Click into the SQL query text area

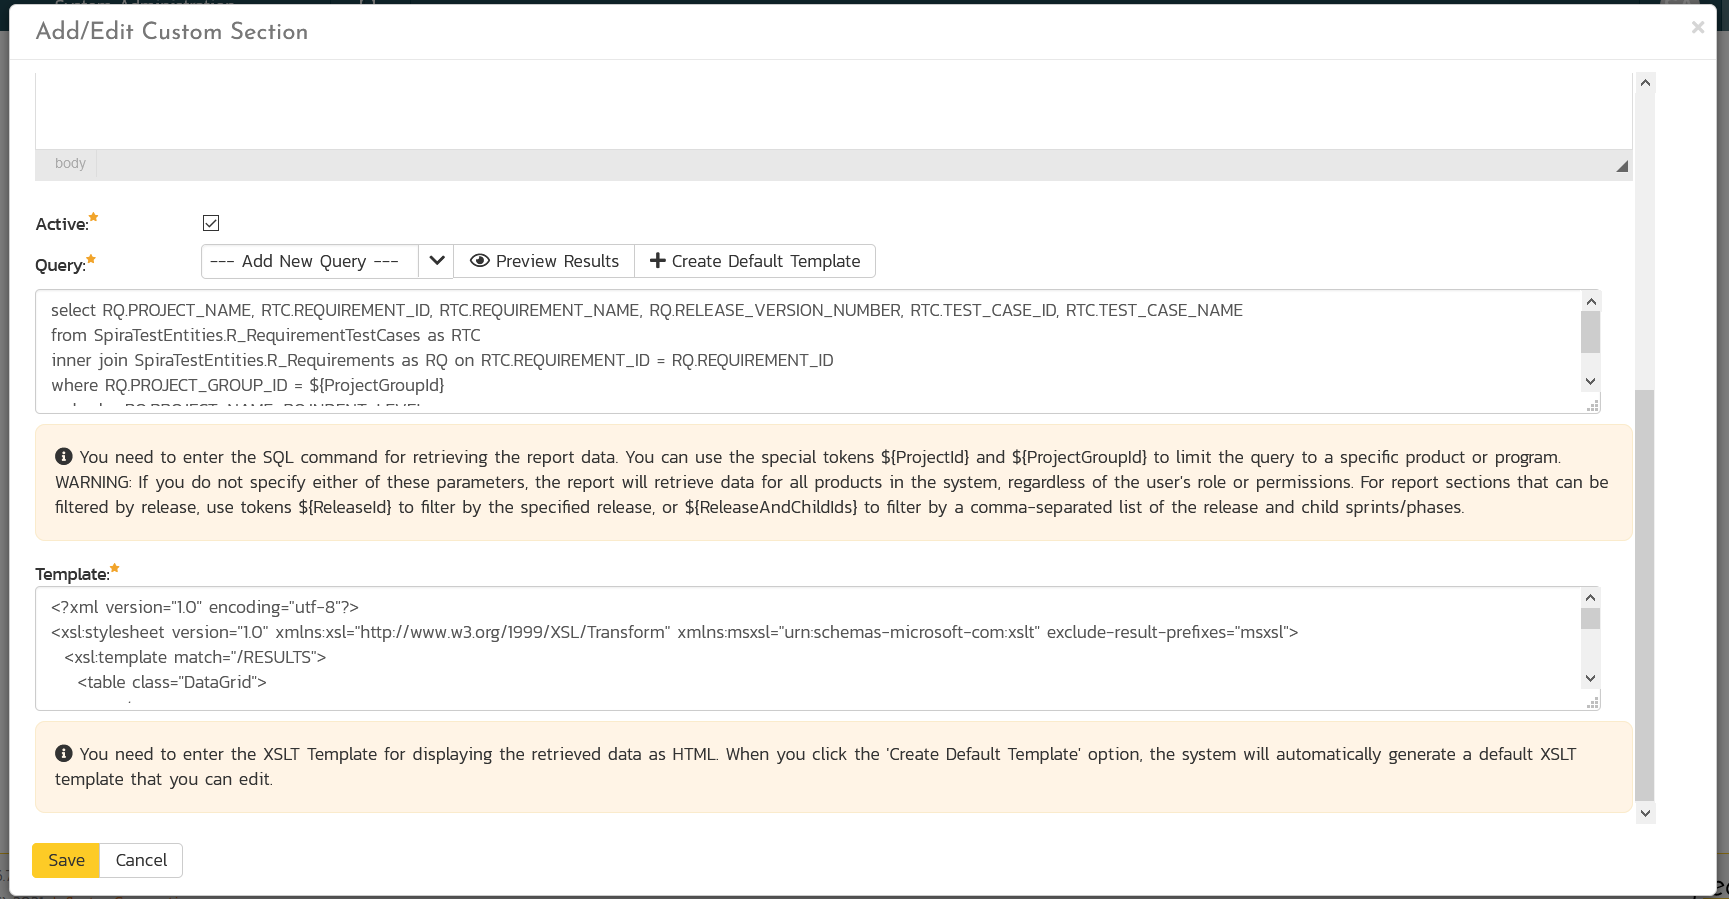(x=800, y=350)
